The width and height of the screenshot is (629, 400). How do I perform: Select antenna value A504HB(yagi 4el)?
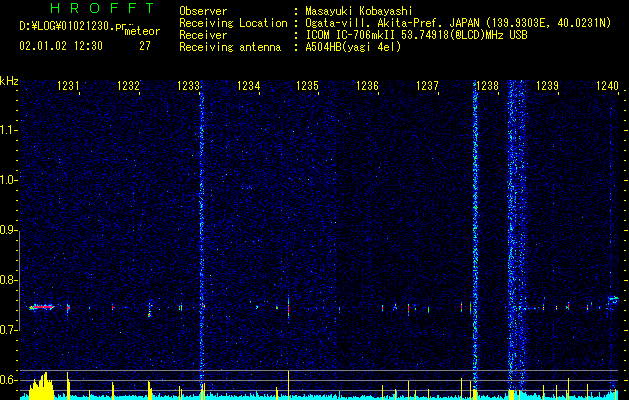(x=353, y=47)
